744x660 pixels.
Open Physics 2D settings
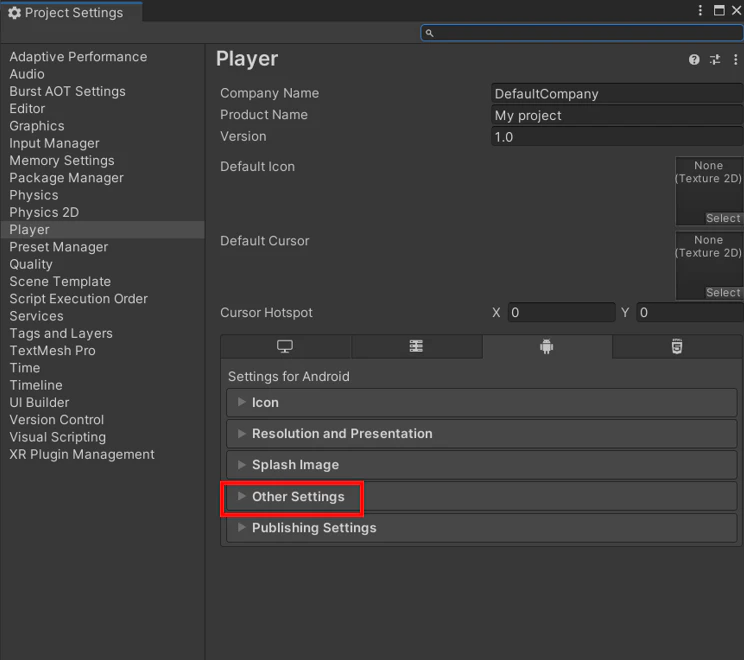click(x=44, y=212)
